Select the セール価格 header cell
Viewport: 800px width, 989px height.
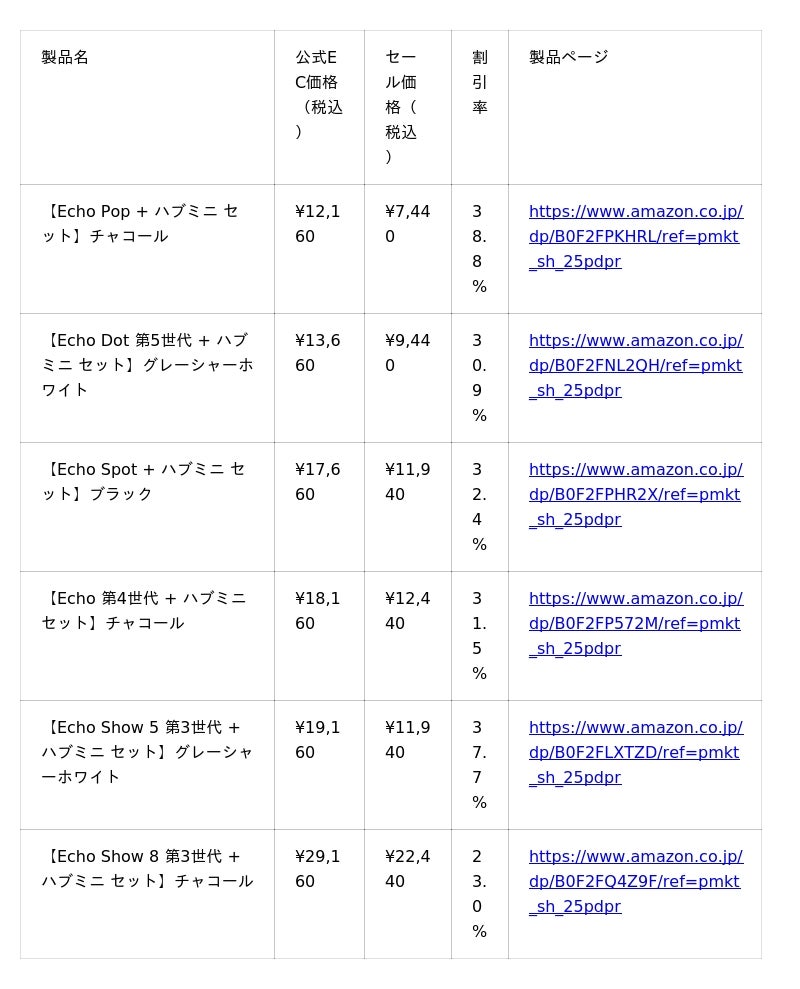click(401, 107)
